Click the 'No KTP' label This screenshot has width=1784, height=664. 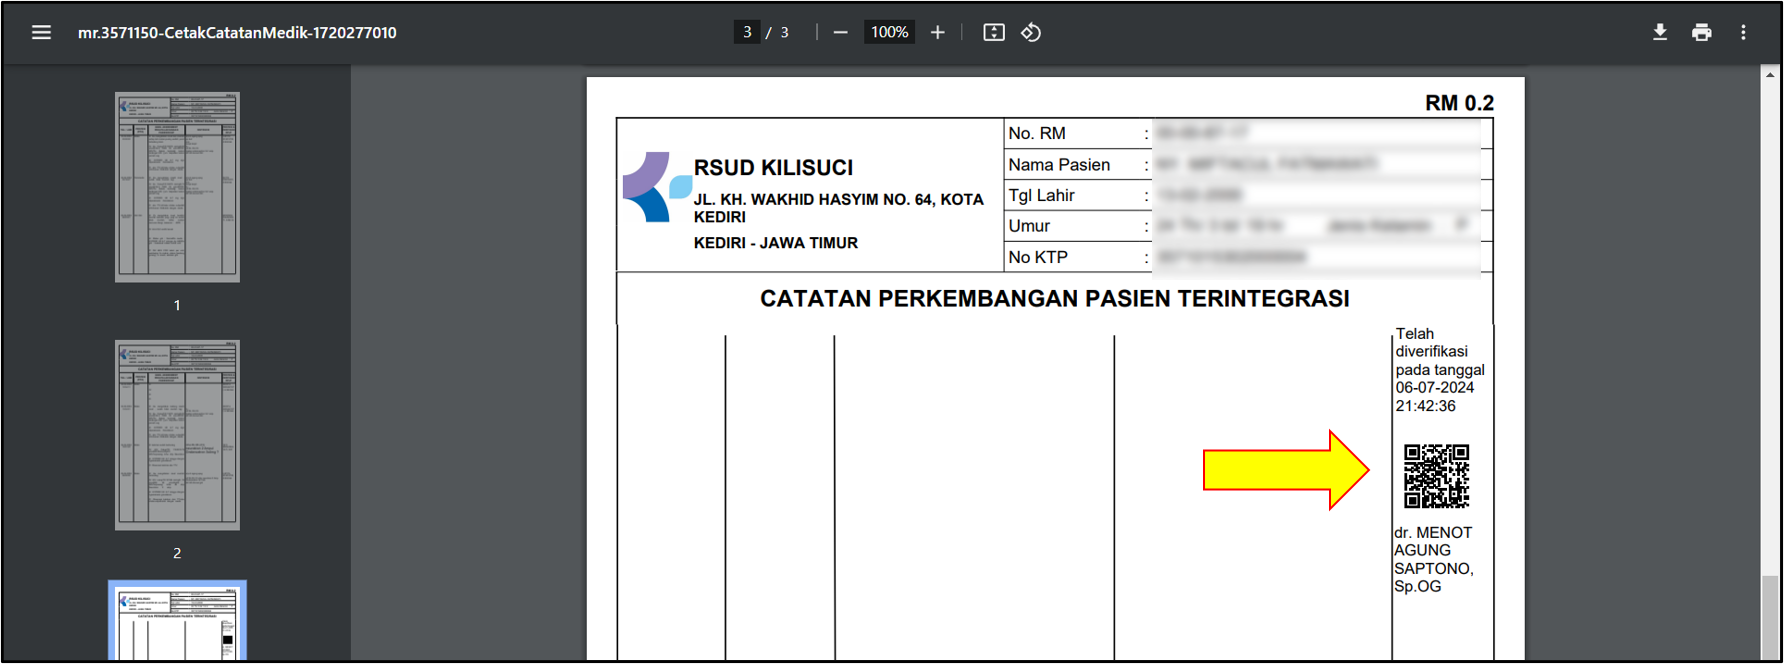click(x=1038, y=257)
